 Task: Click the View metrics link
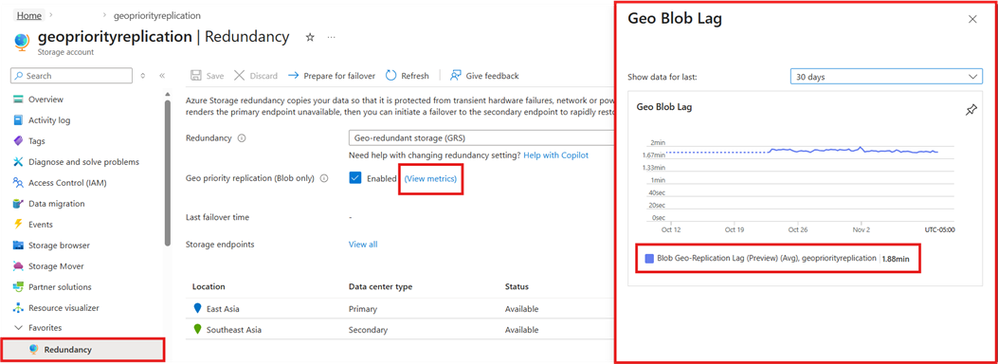(x=431, y=179)
